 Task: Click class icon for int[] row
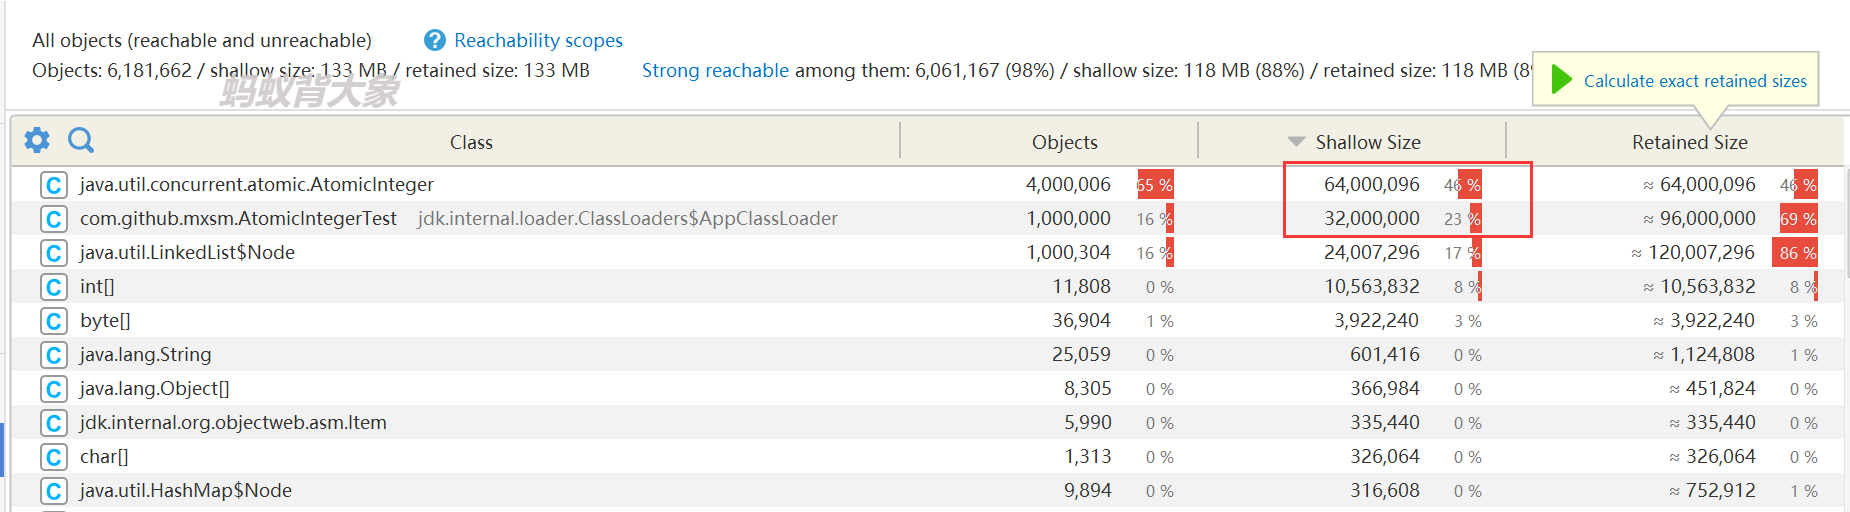(x=54, y=287)
